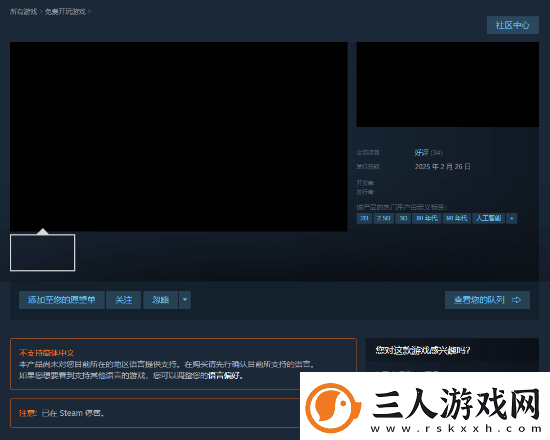
Task: Open the 社区中心 community hub button
Action: [x=512, y=25]
